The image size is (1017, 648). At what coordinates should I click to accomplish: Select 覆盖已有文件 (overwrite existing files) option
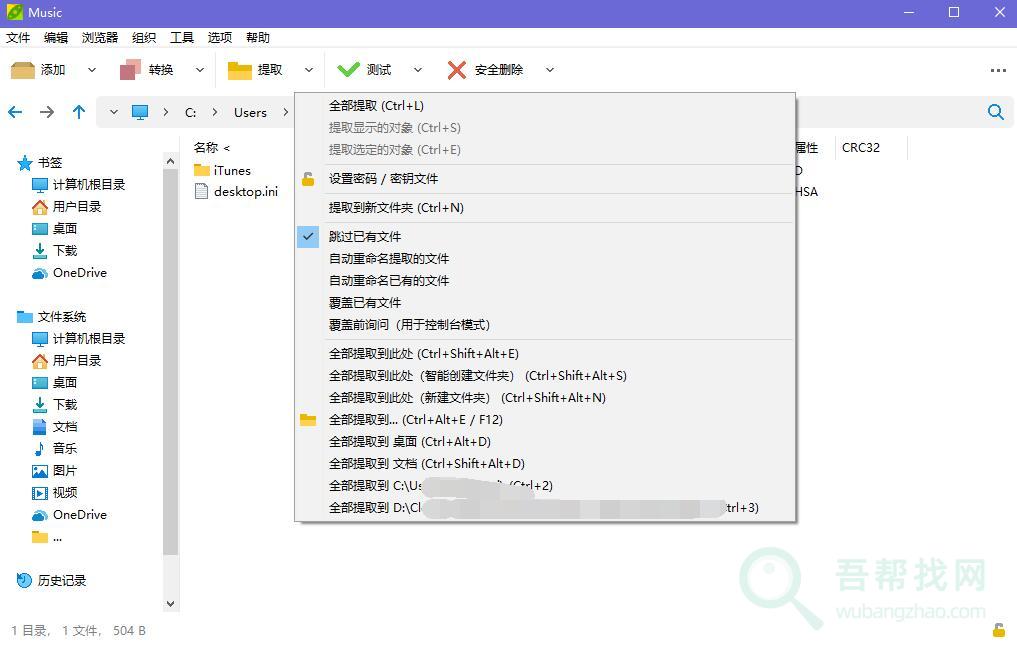(x=365, y=303)
